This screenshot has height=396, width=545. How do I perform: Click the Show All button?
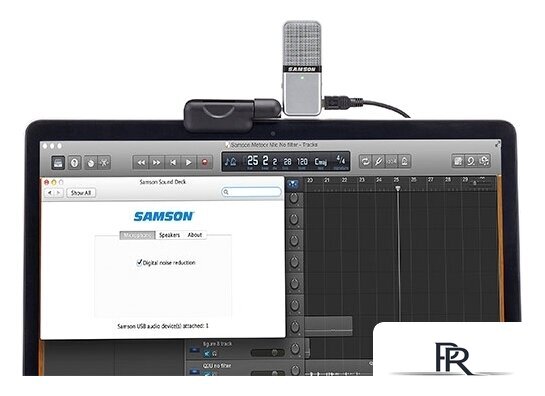pos(81,193)
